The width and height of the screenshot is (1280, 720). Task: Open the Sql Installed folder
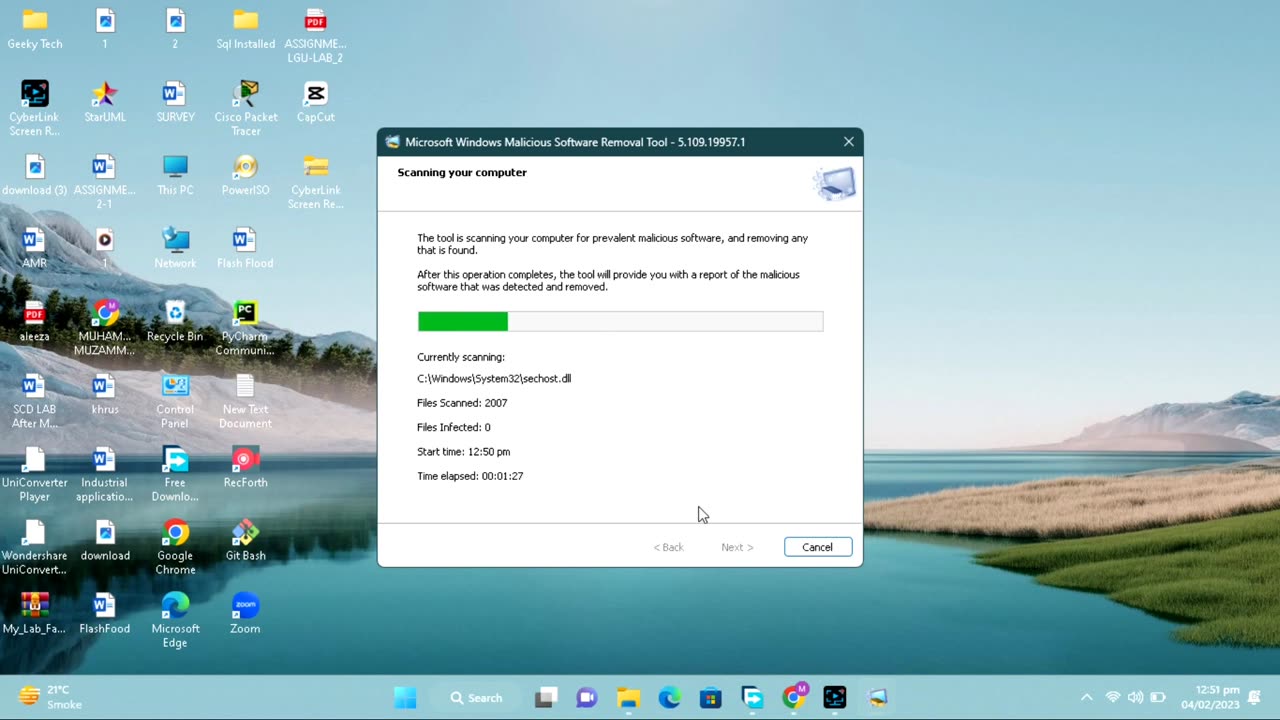click(245, 30)
